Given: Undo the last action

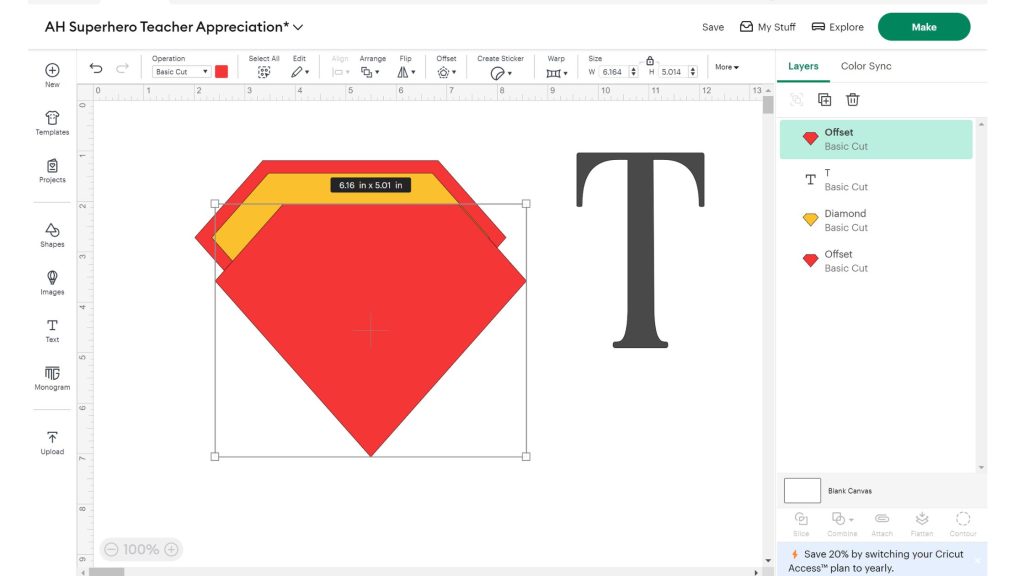Looking at the screenshot, I should (x=96, y=68).
